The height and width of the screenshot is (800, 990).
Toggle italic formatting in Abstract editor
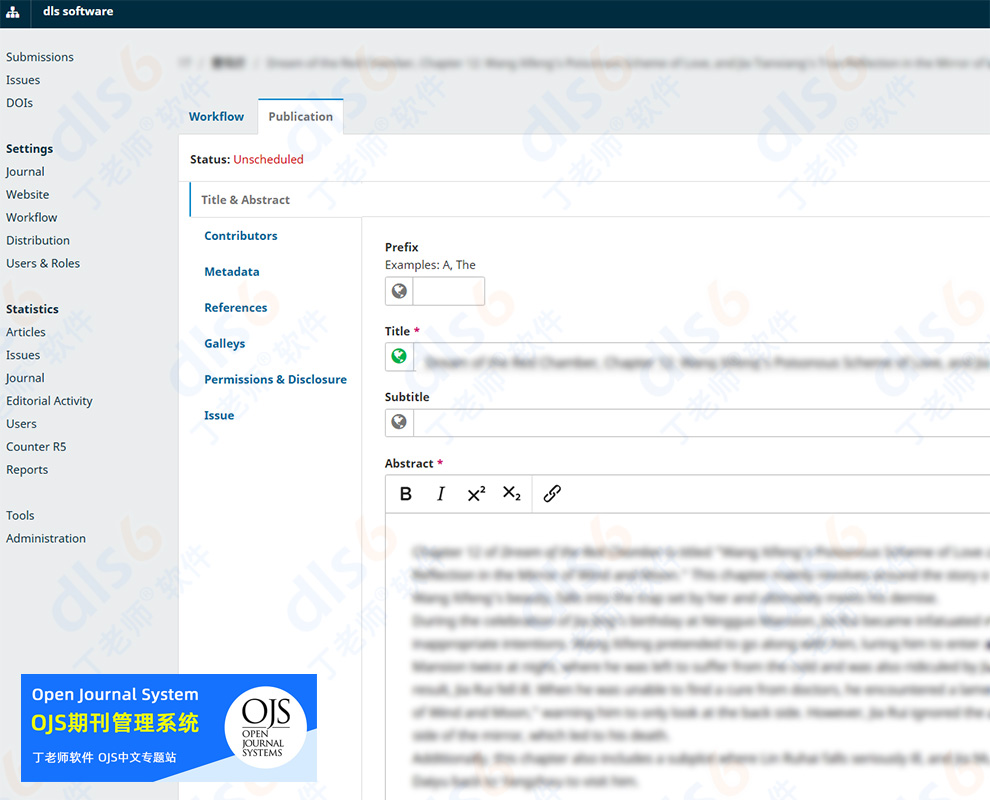coord(440,494)
